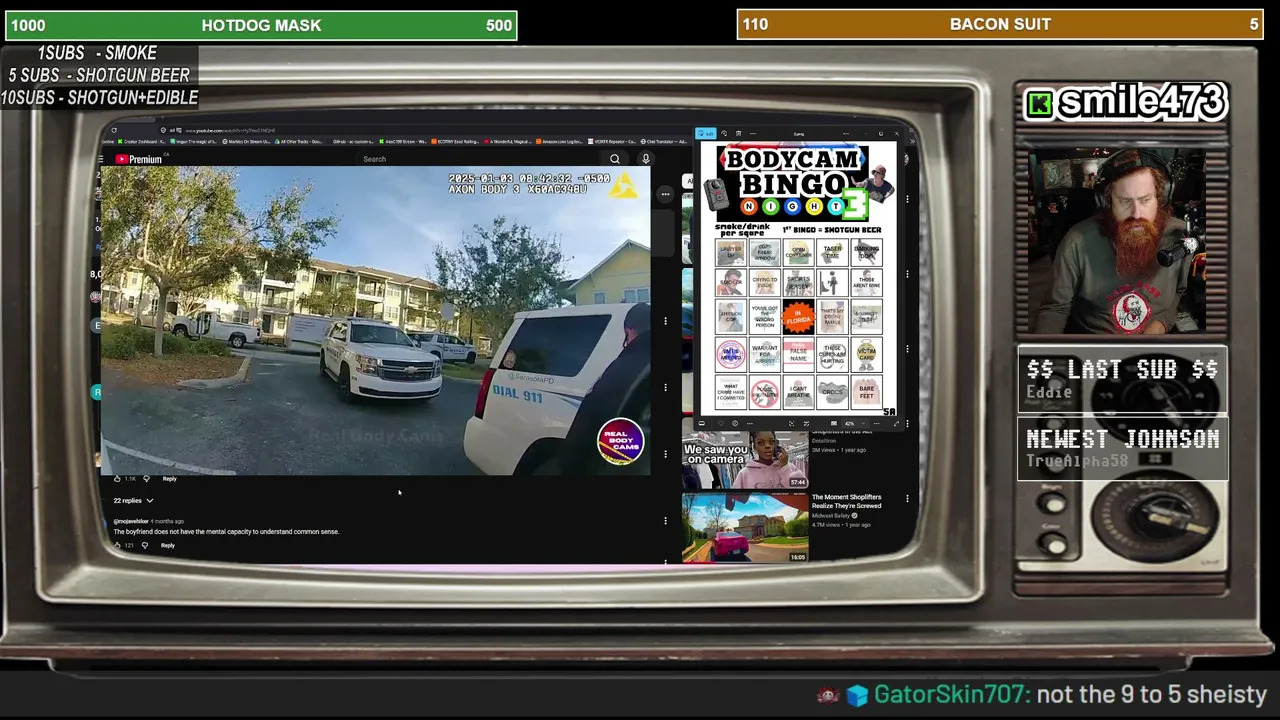Click the 'Taser Time' bingo square
Image resolution: width=1280 pixels, height=720 pixels.
click(x=832, y=251)
